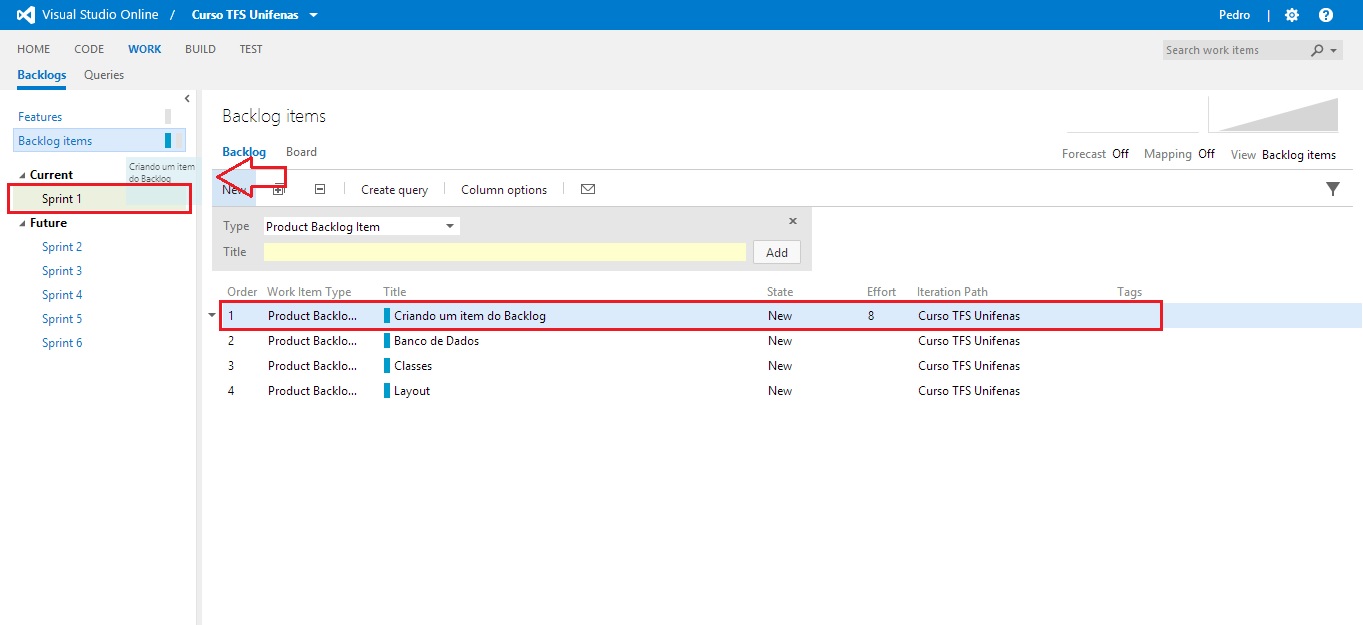This screenshot has height=625, width=1363.
Task: Focus the Search work items field
Action: [x=1235, y=50]
